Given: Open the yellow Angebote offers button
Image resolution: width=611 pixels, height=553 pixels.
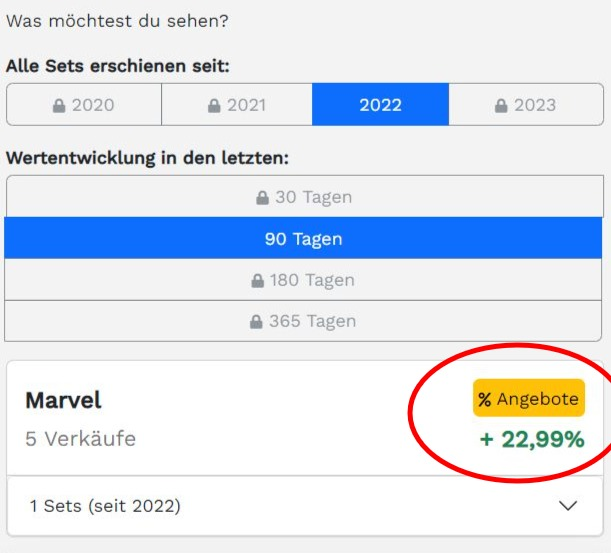Looking at the screenshot, I should (529, 398).
